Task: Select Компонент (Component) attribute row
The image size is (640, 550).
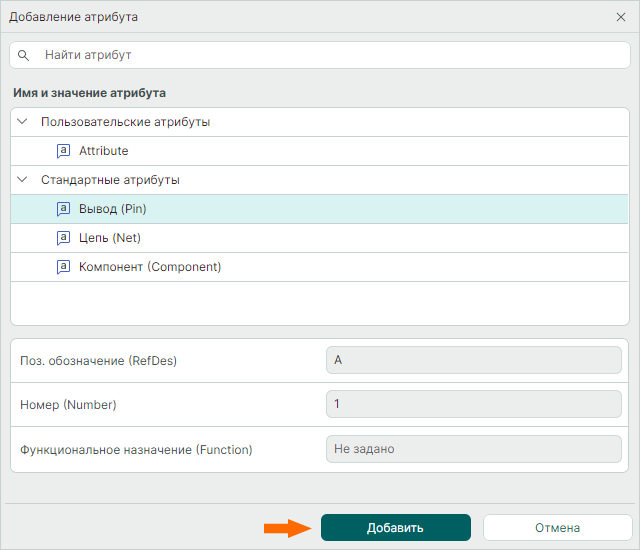Action: coord(150,267)
